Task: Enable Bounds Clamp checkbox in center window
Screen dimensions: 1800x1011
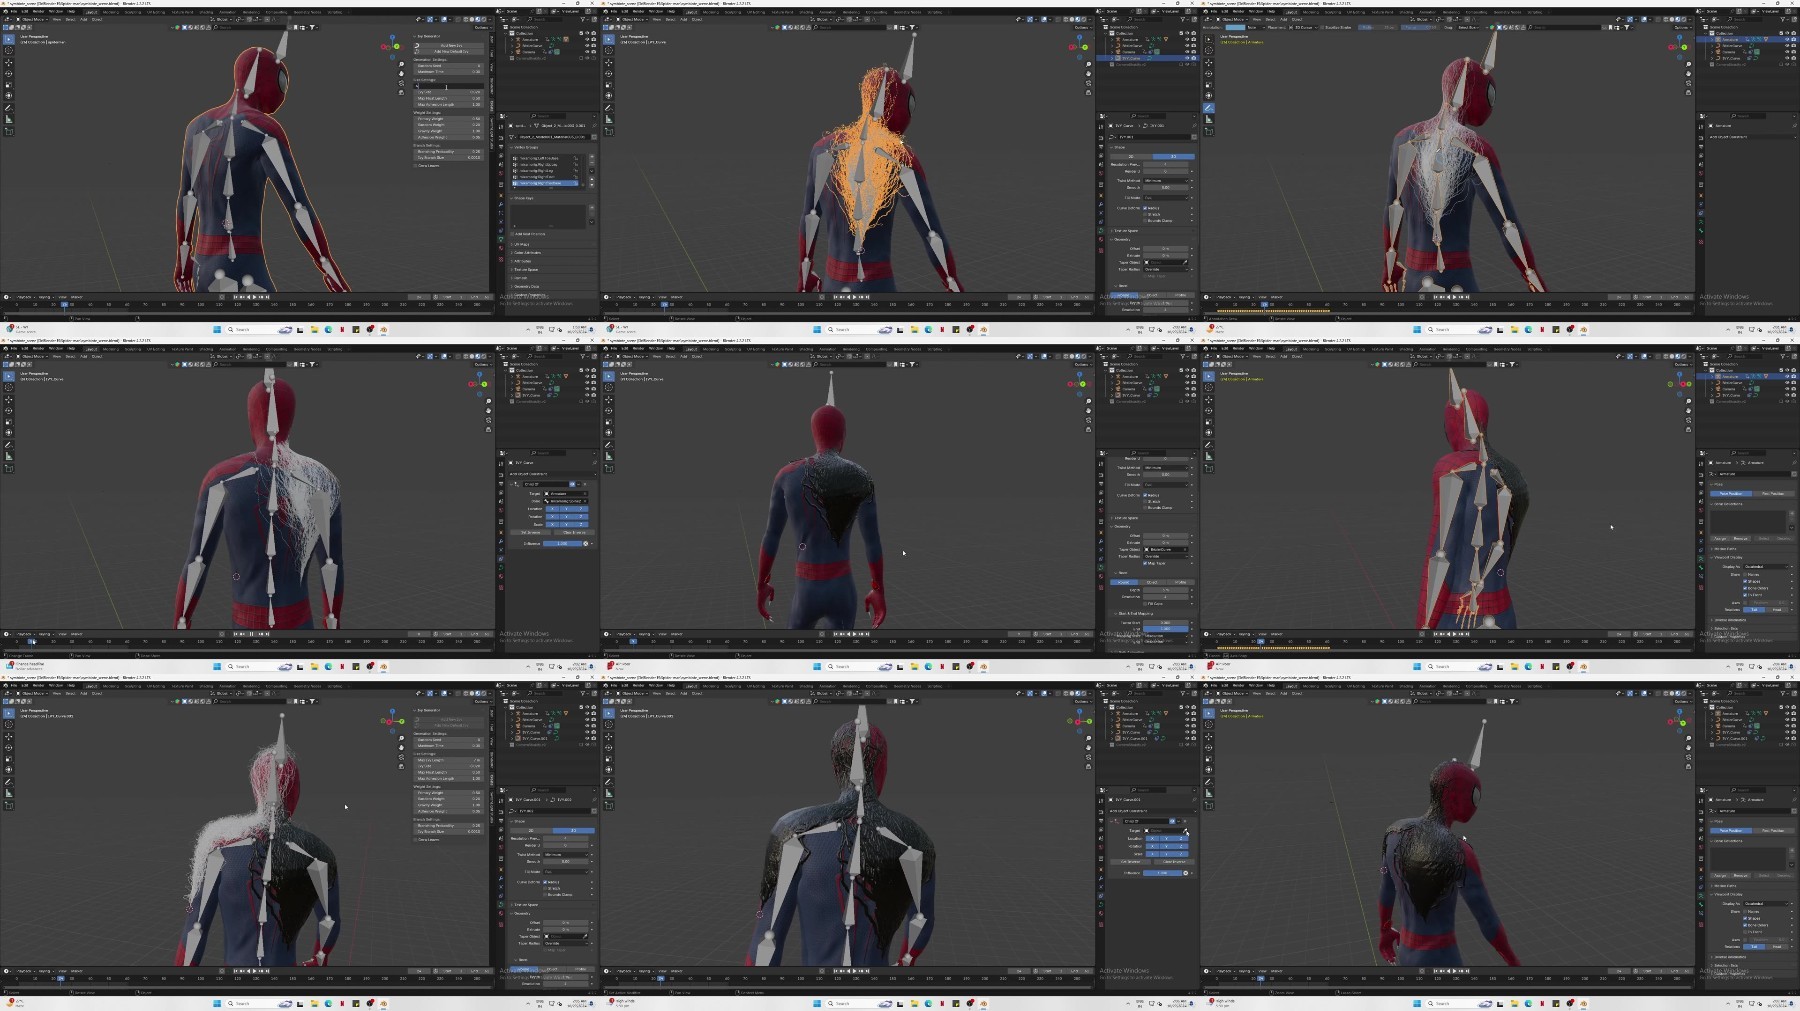Action: point(1147,508)
